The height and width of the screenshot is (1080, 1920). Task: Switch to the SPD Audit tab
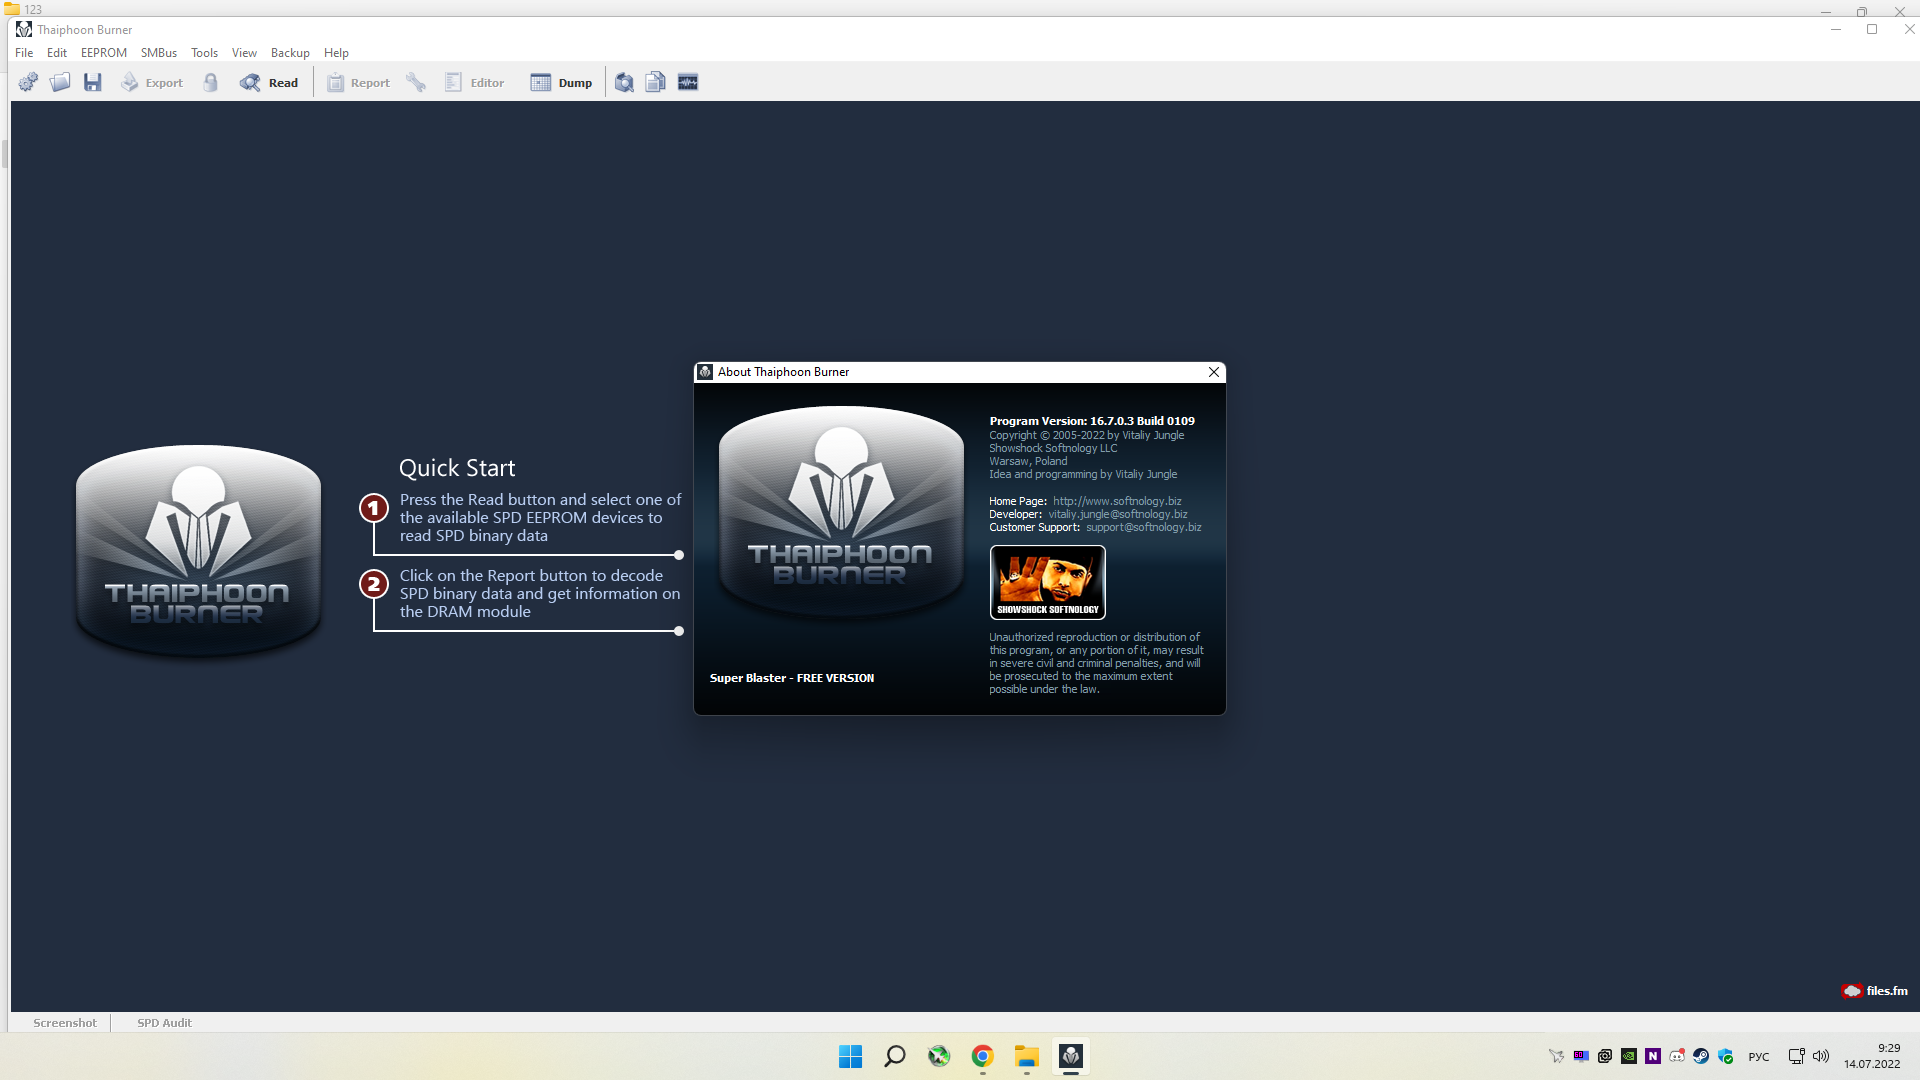tap(164, 1023)
